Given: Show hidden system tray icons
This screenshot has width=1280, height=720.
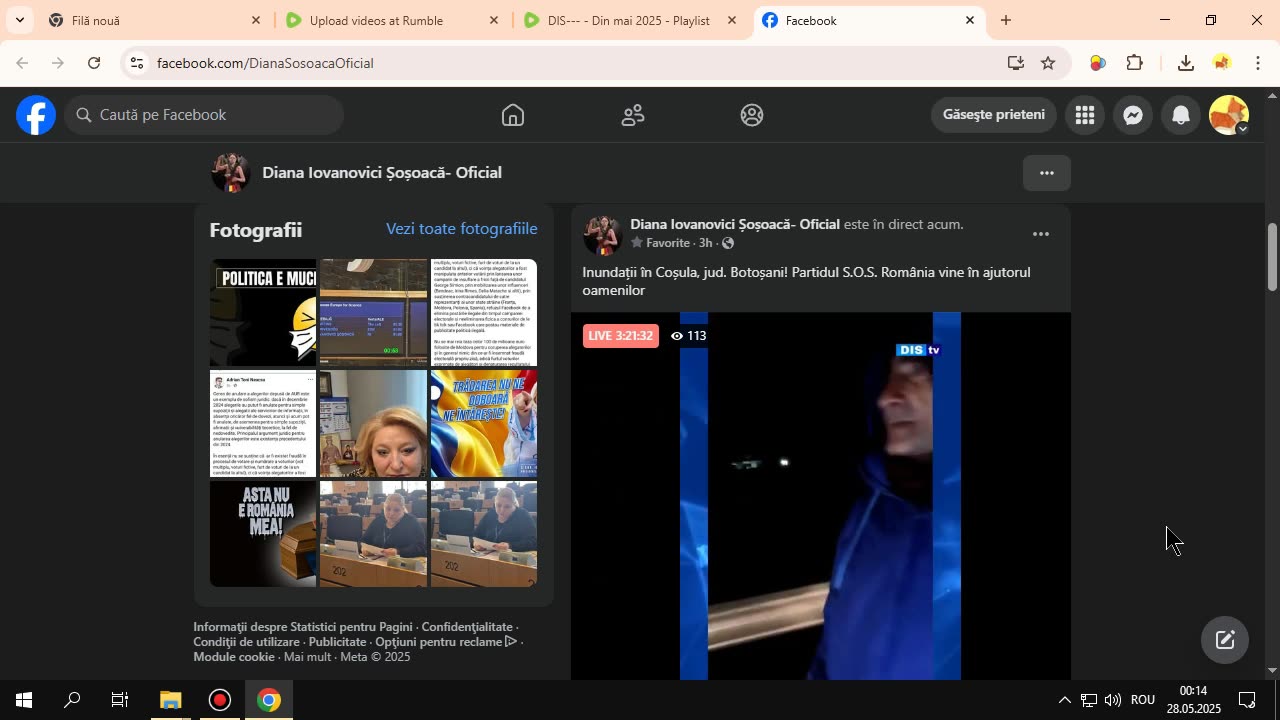Looking at the screenshot, I should click(1064, 700).
